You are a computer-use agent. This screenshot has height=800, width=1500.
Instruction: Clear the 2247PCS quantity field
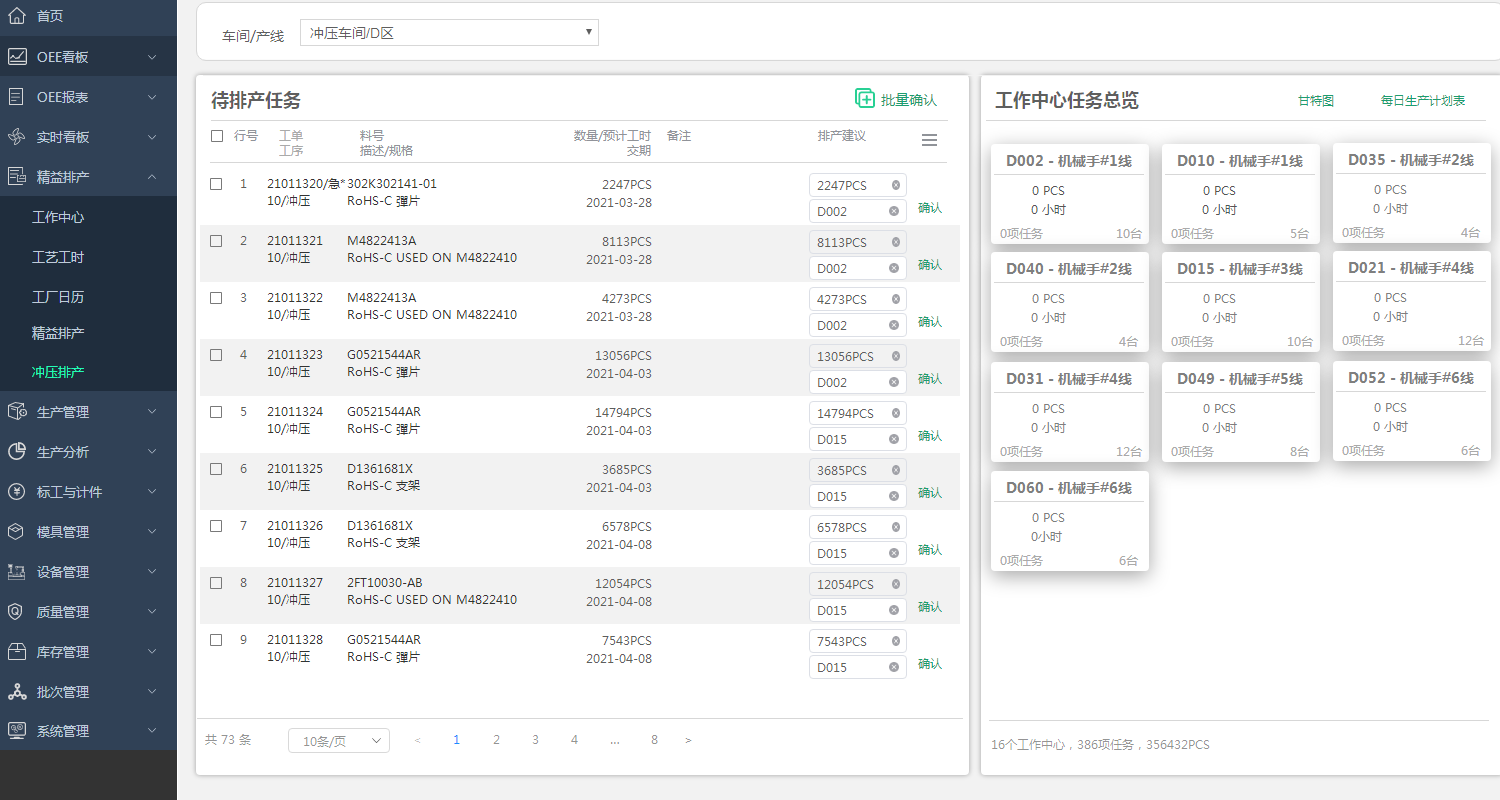pos(895,185)
